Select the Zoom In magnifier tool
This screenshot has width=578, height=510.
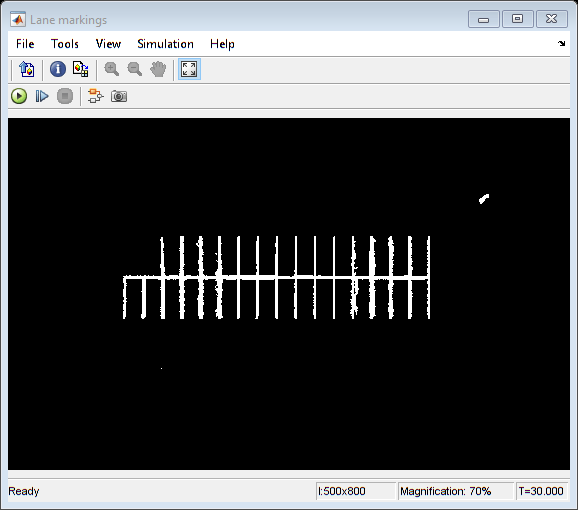pos(111,69)
